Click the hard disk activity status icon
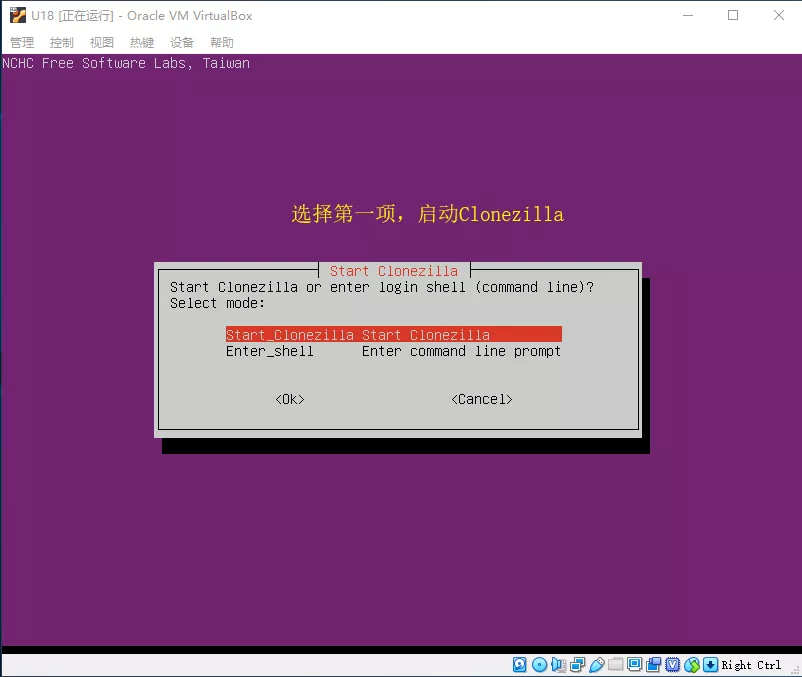 pyautogui.click(x=519, y=664)
